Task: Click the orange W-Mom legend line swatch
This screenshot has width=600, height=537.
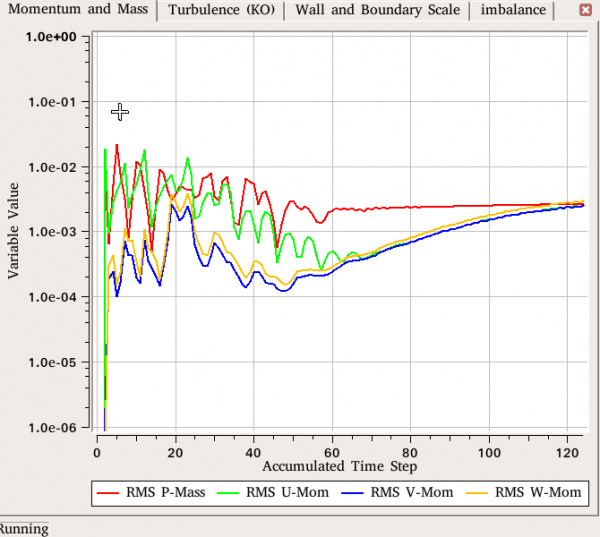Action: [x=477, y=493]
